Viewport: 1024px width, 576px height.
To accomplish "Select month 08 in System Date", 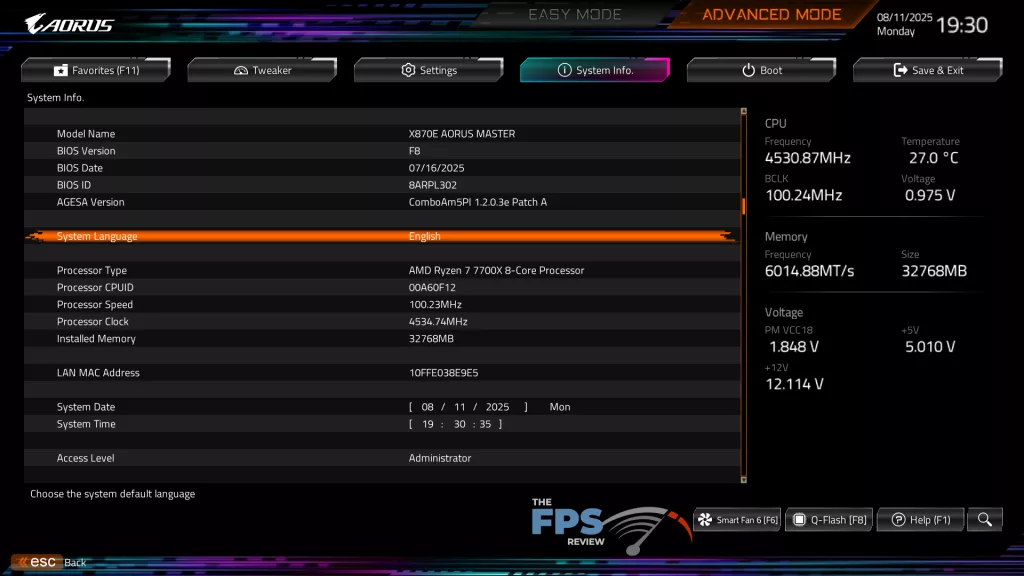I will point(427,407).
